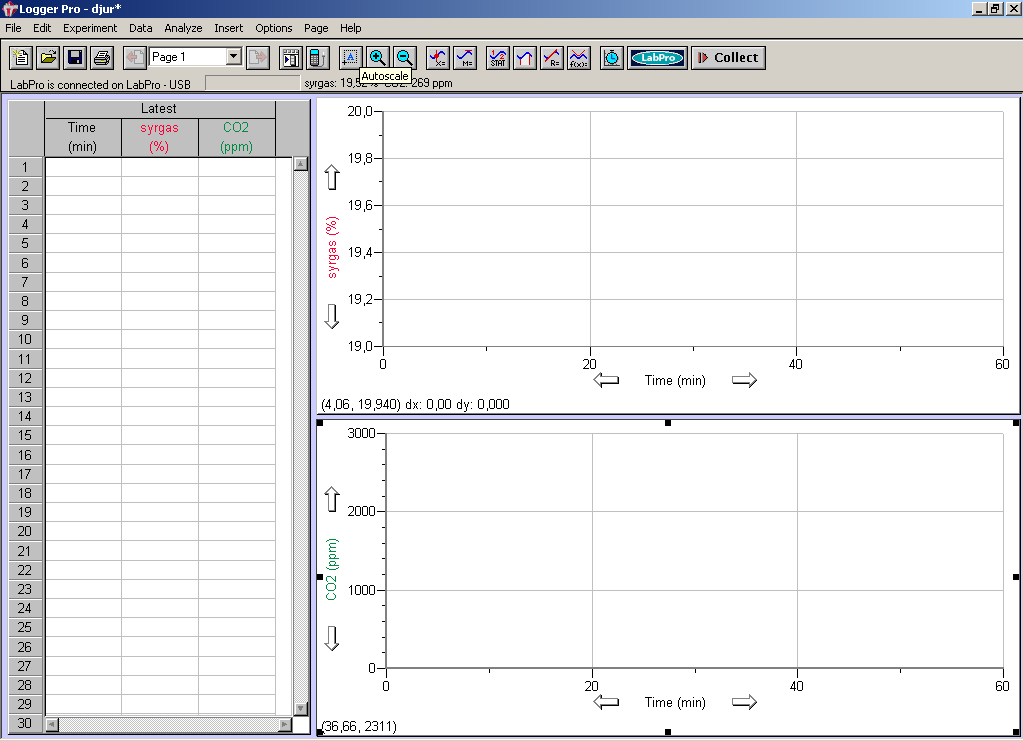Screen dimensions: 1023x741
Task: Click table scrollbar up arrow
Action: [x=301, y=164]
